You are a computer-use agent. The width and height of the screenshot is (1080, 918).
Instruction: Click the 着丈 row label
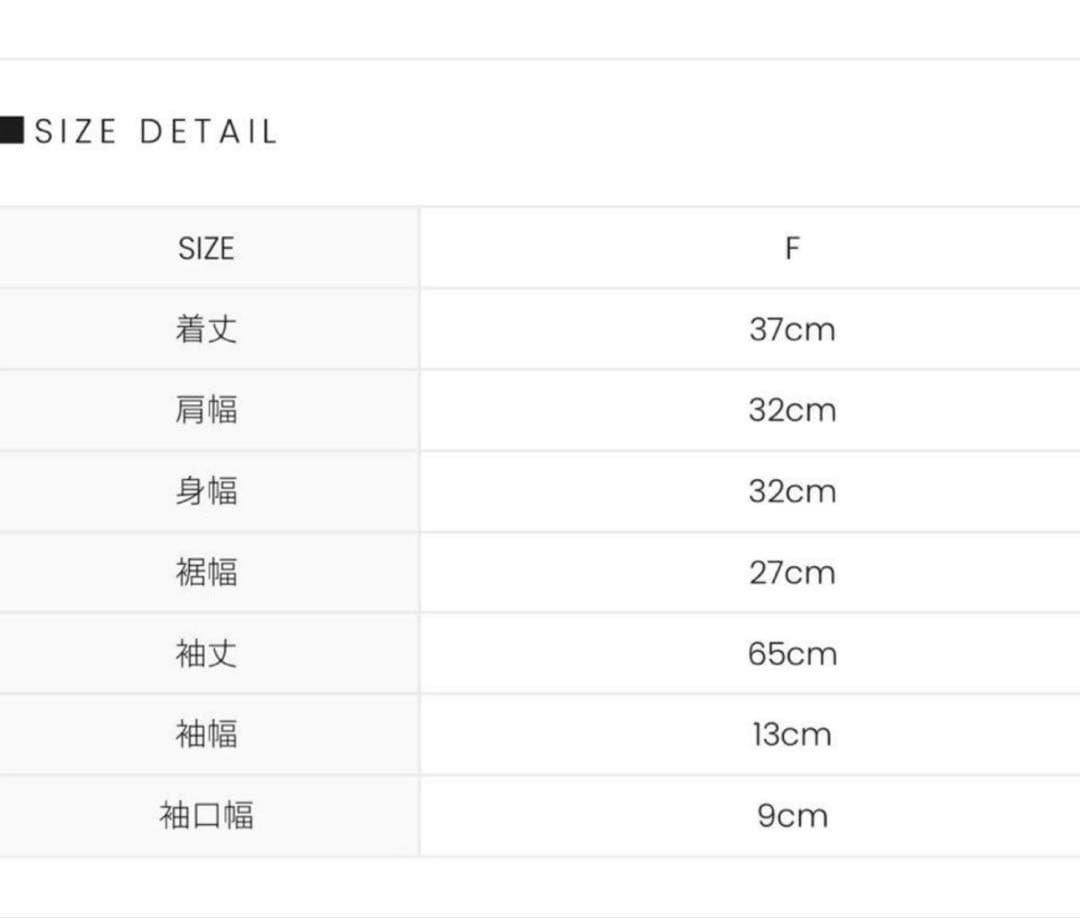pos(206,329)
